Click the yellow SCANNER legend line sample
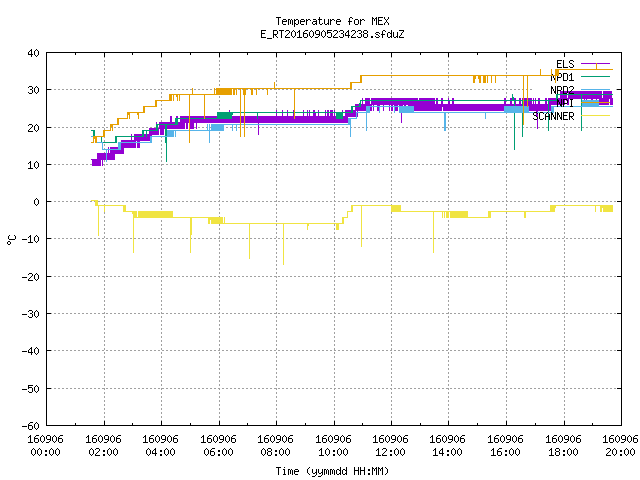Viewport: 640px width, 480px height. pos(596,116)
